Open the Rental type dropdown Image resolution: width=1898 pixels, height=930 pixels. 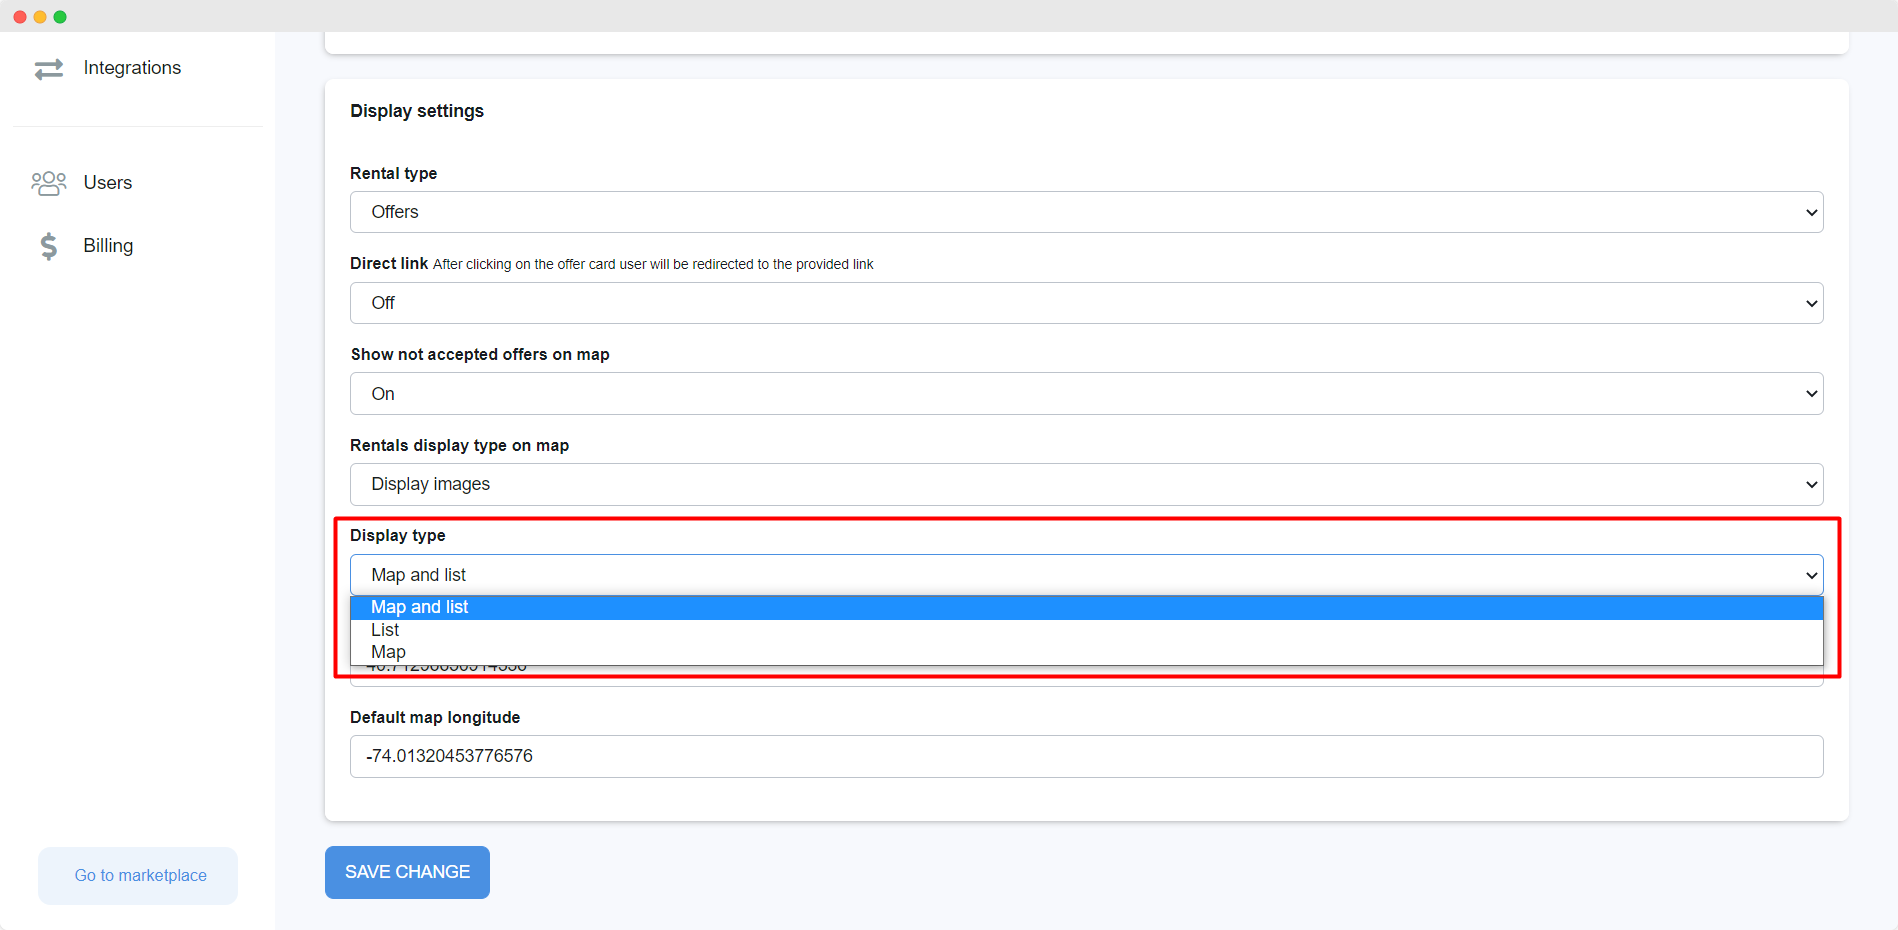coord(1086,212)
